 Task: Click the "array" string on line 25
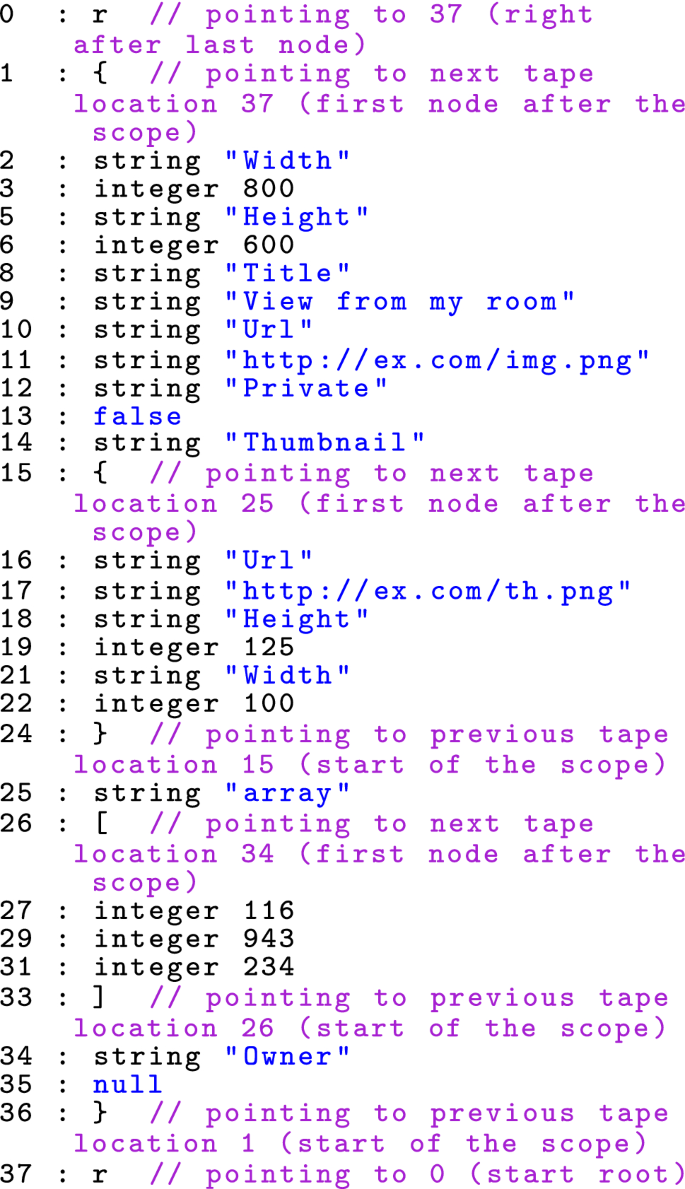pos(288,793)
